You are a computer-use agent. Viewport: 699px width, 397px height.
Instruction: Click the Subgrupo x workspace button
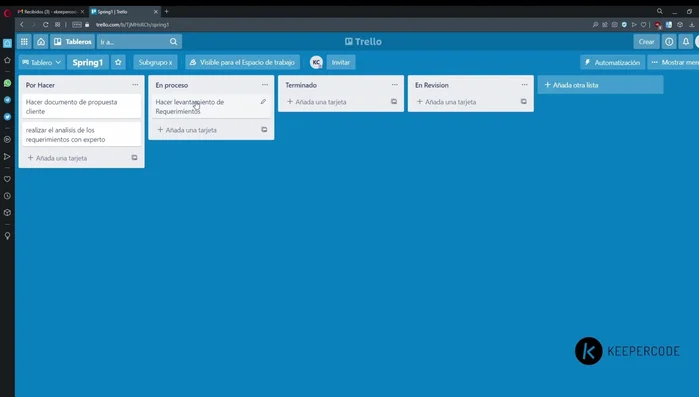click(155, 62)
